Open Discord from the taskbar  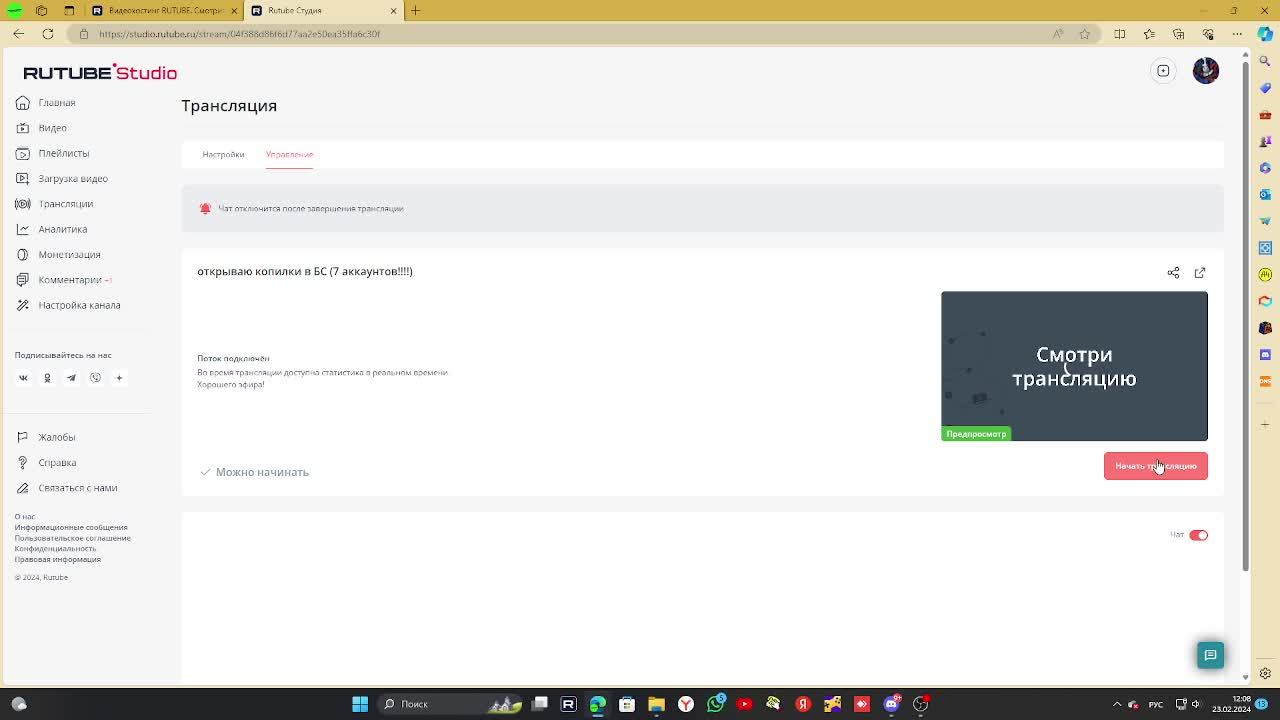(x=891, y=704)
